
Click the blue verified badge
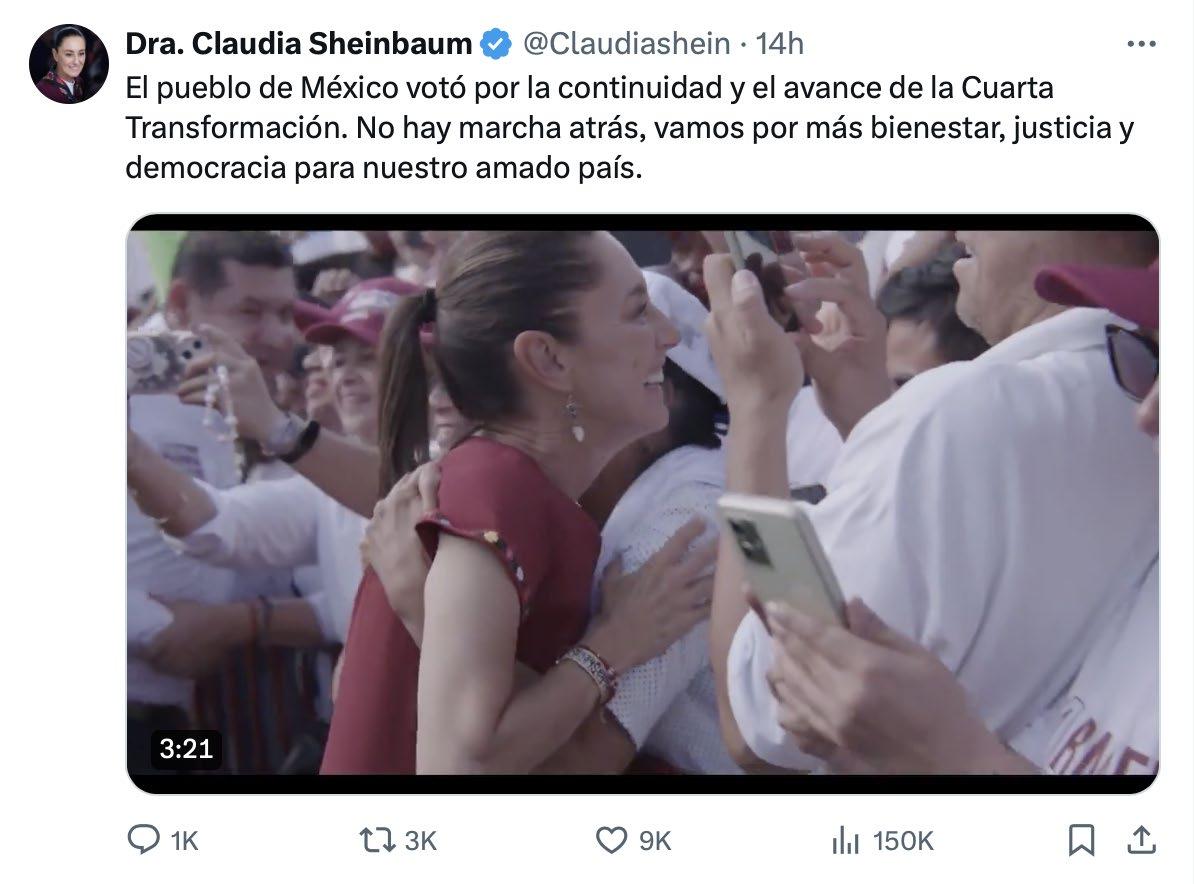[496, 44]
